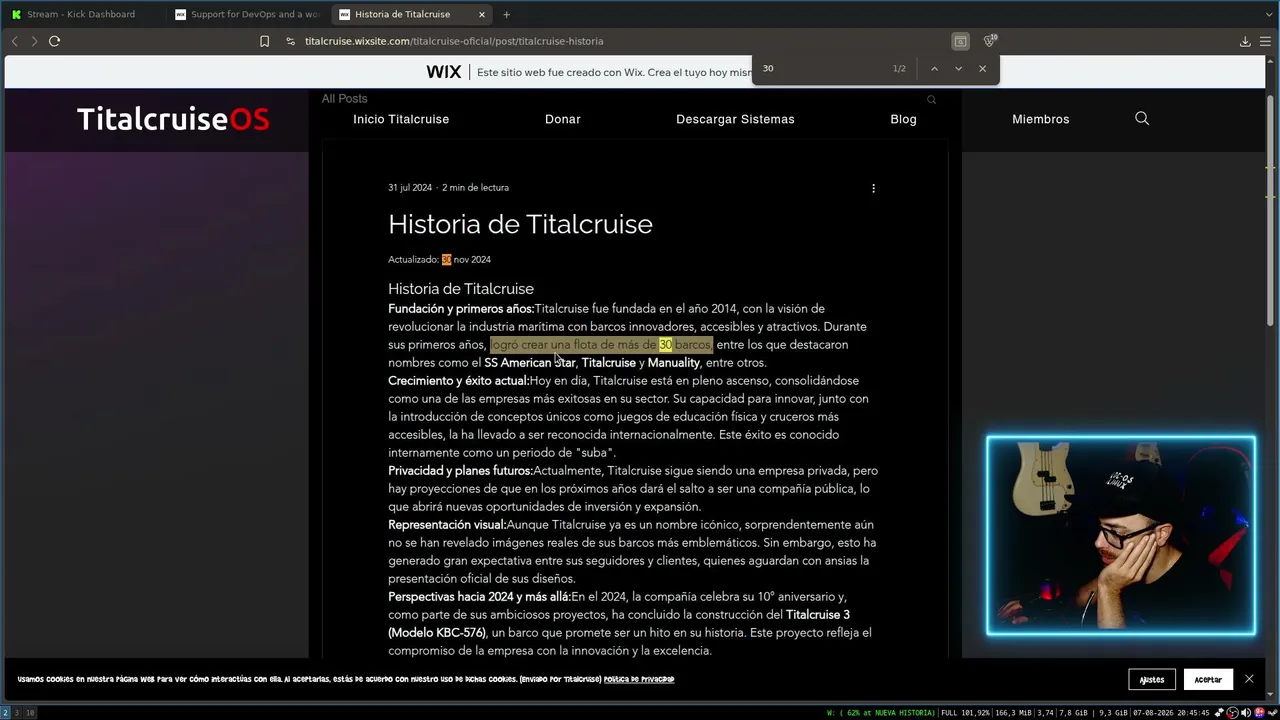The width and height of the screenshot is (1280, 720).
Task: Click the "(Modelo KBC-576)" bold text
Action: pos(437,633)
